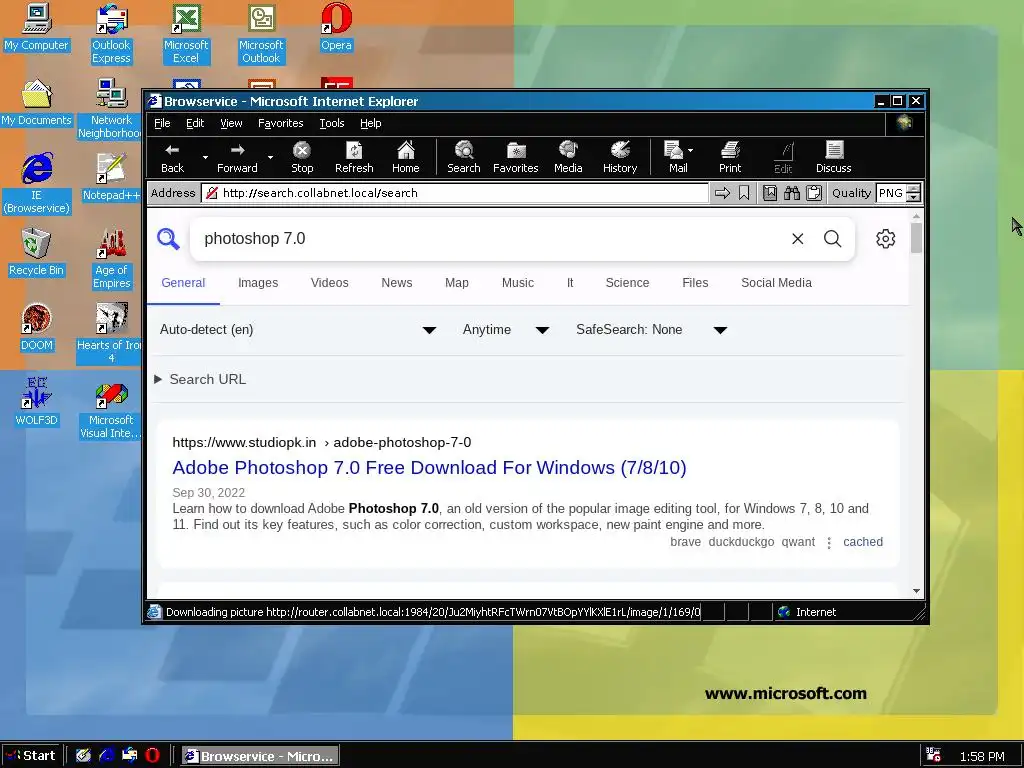Click the Opera quick launch taskbar icon
1024x768 pixels.
[x=152, y=755]
